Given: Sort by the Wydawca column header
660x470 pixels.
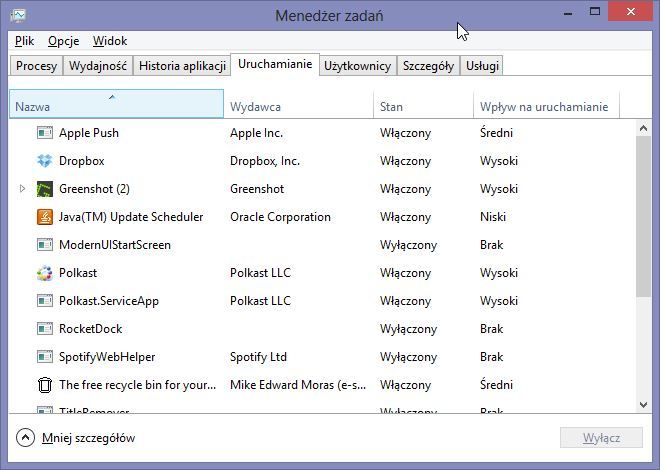Looking at the screenshot, I should pos(298,104).
